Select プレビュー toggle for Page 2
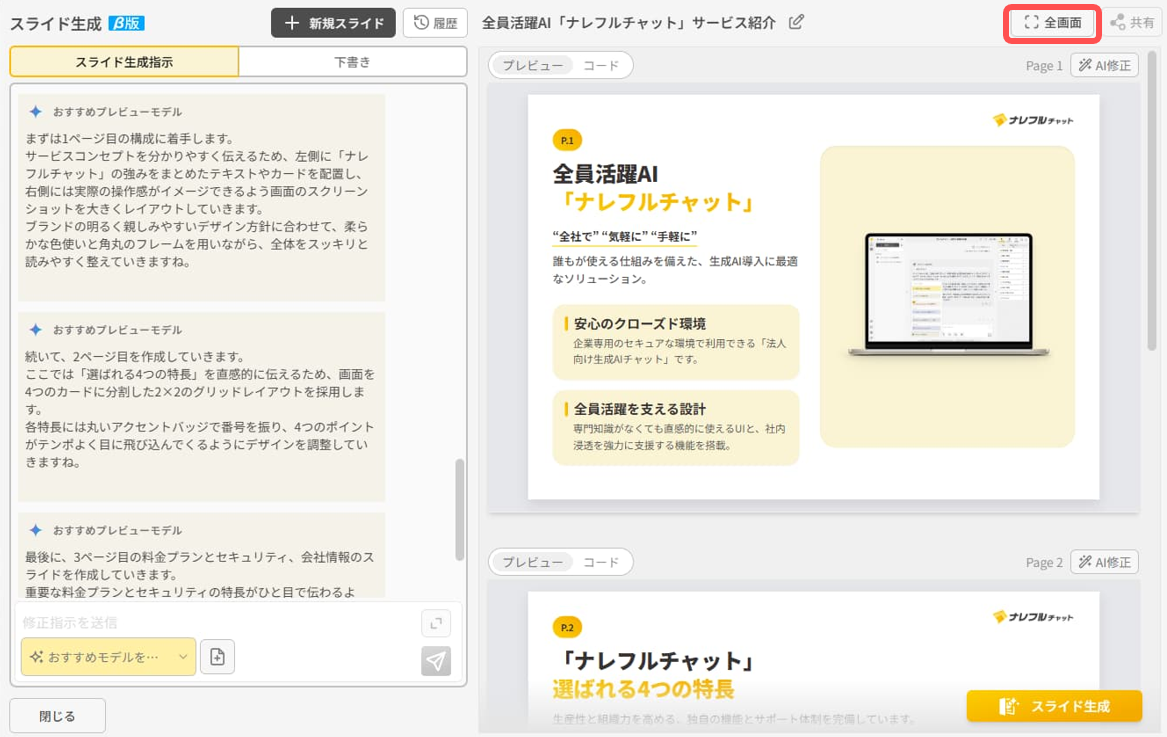The width and height of the screenshot is (1167, 737). click(x=532, y=562)
